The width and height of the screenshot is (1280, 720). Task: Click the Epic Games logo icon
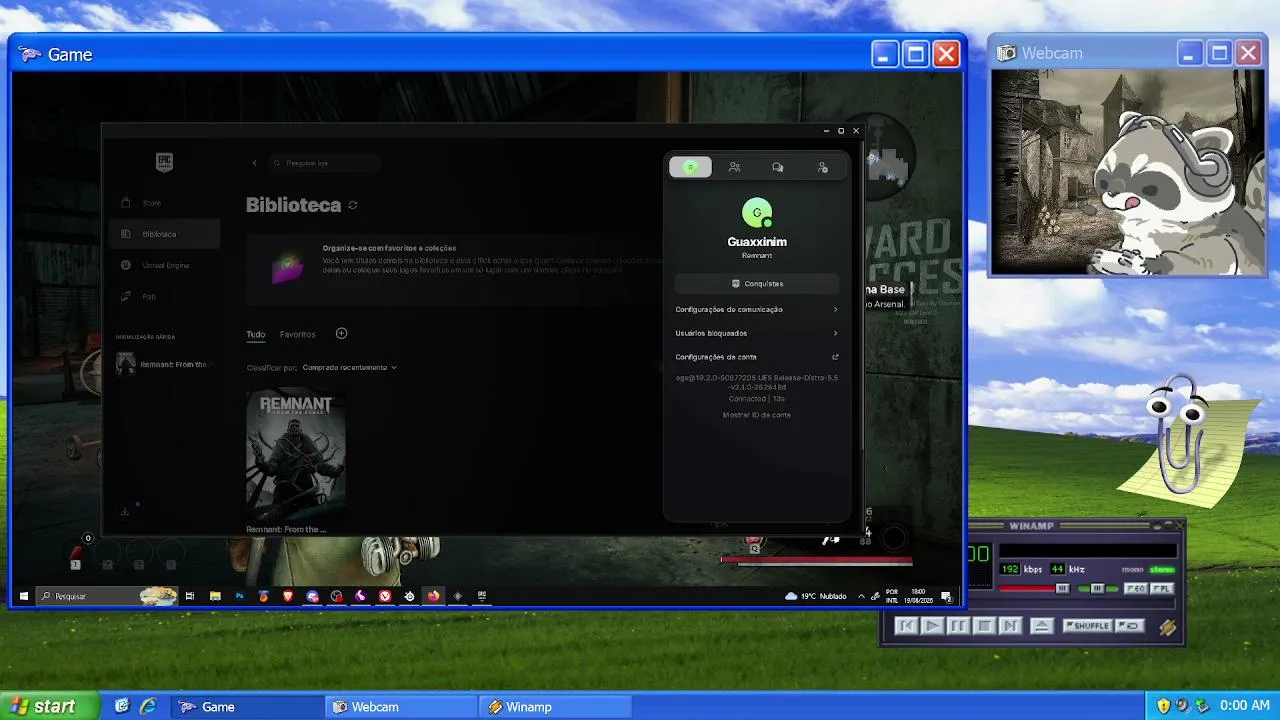click(x=165, y=162)
